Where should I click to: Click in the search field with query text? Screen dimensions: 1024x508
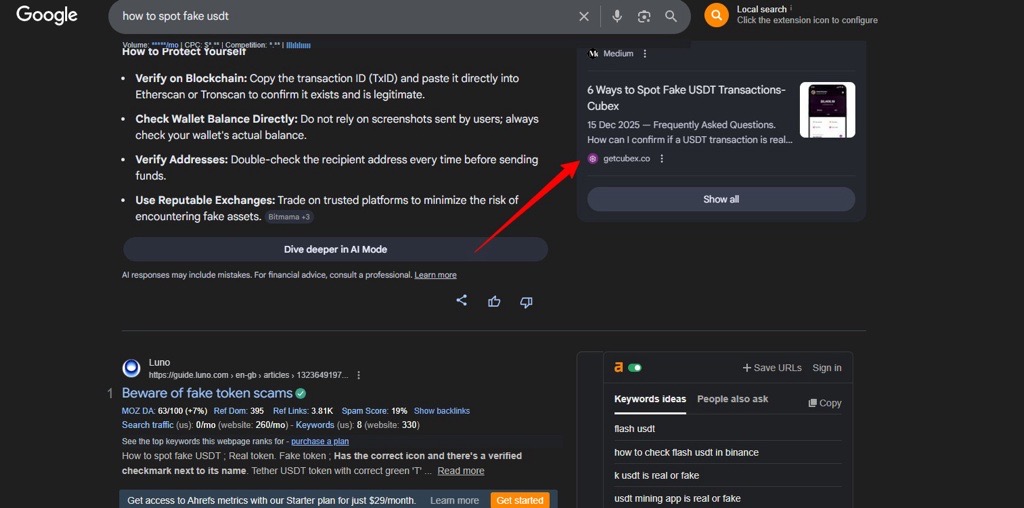tap(340, 17)
